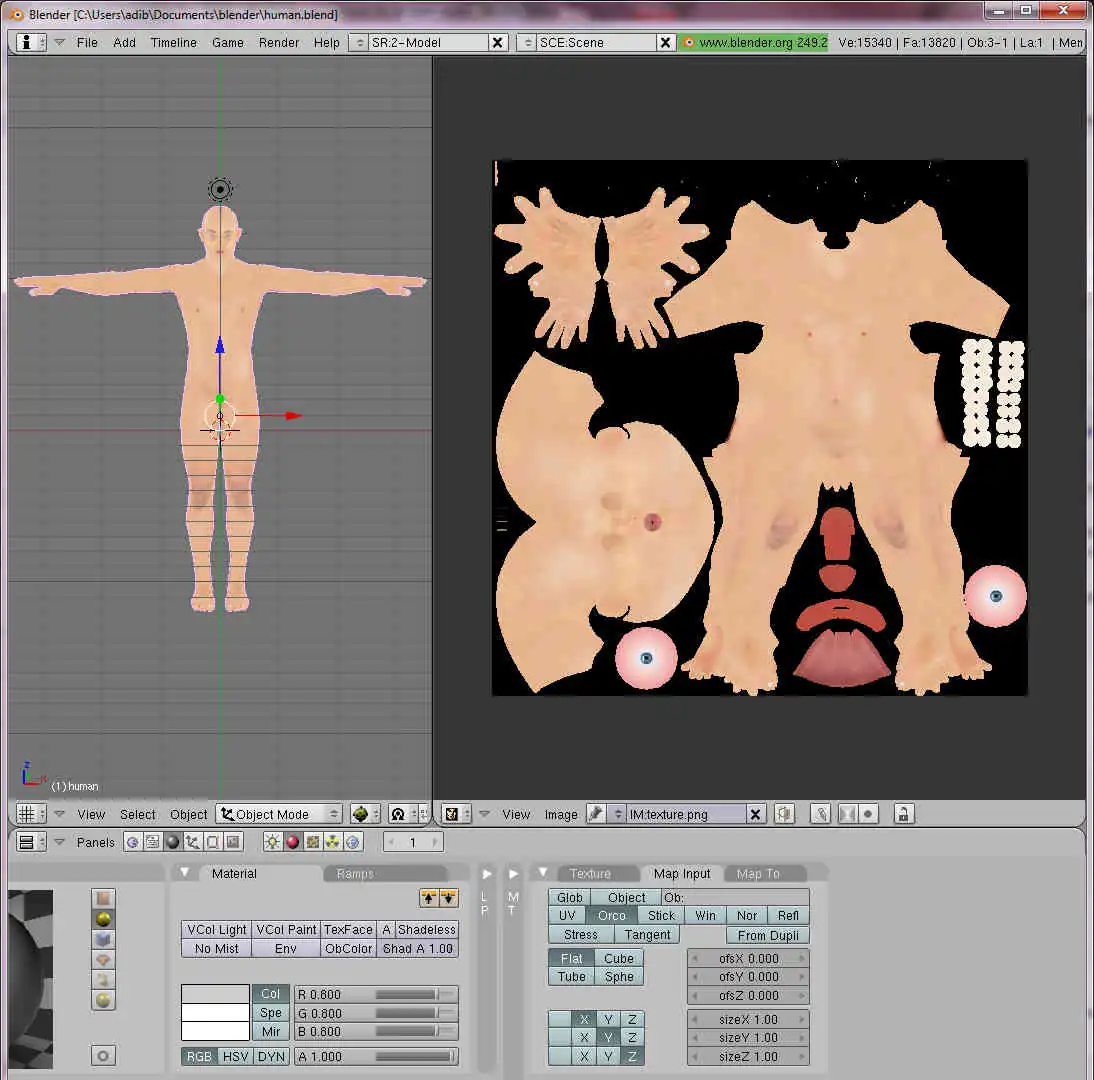Screen dimensions: 1094x1080
Task: Open the Object Mode dropdown
Action: 280,814
